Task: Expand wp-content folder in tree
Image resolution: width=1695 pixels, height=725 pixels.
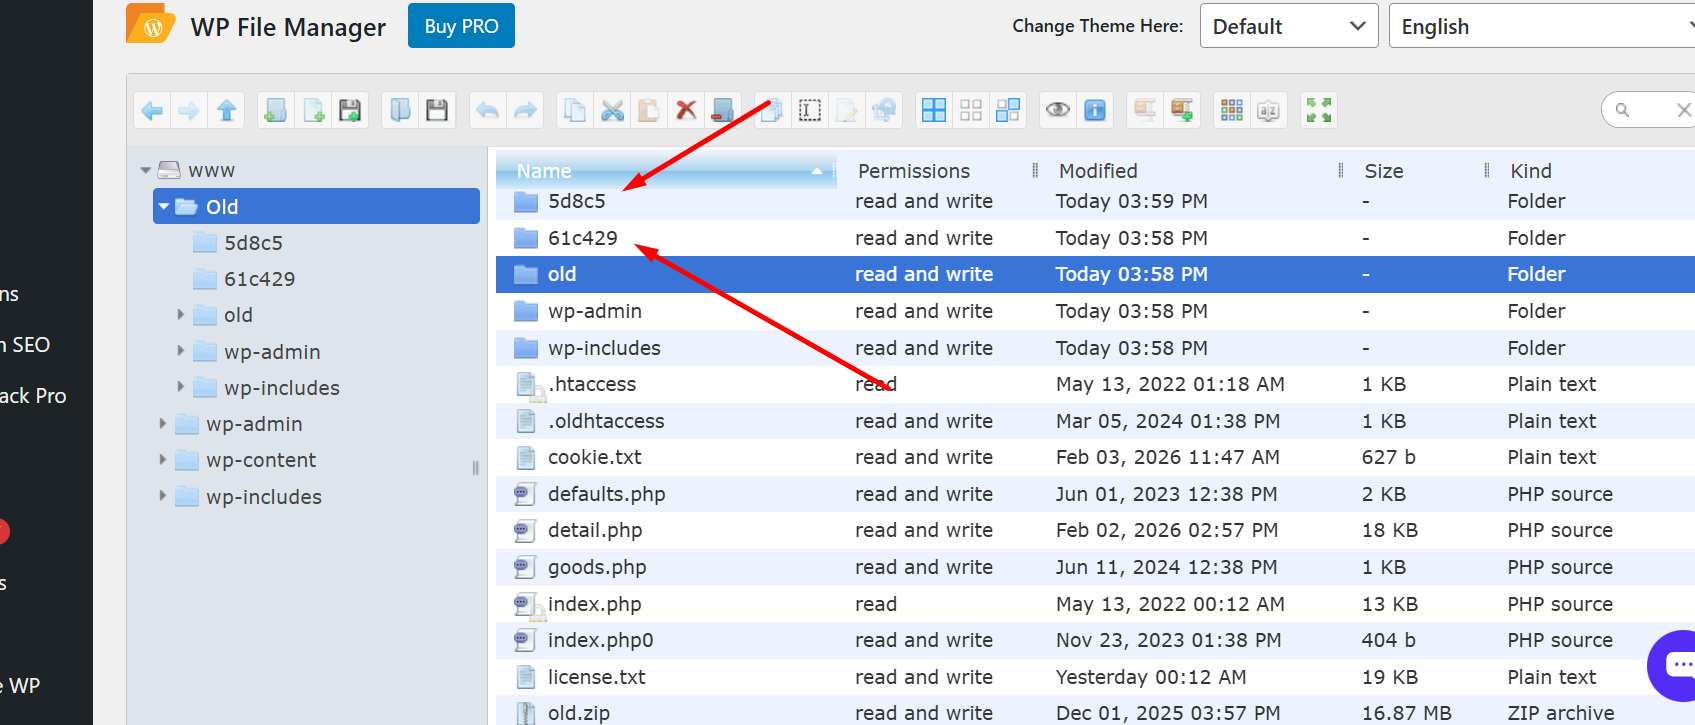Action: pos(163,460)
